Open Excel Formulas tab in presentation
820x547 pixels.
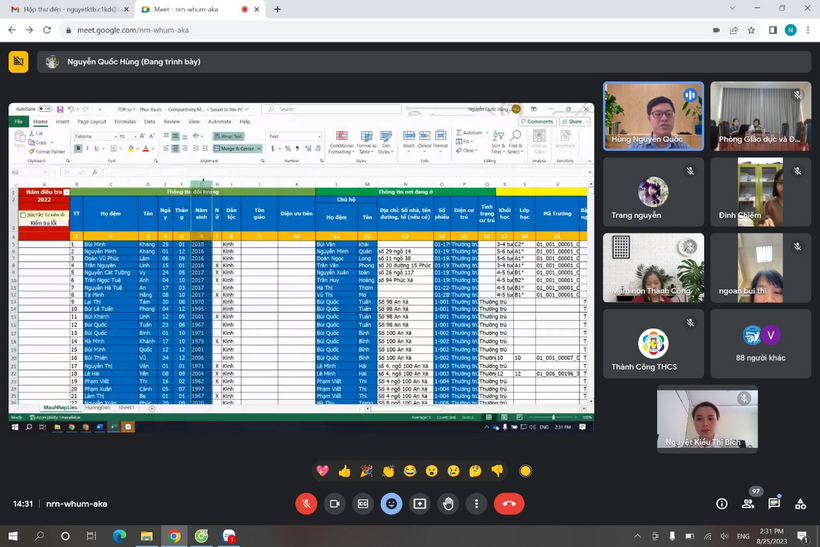point(125,121)
